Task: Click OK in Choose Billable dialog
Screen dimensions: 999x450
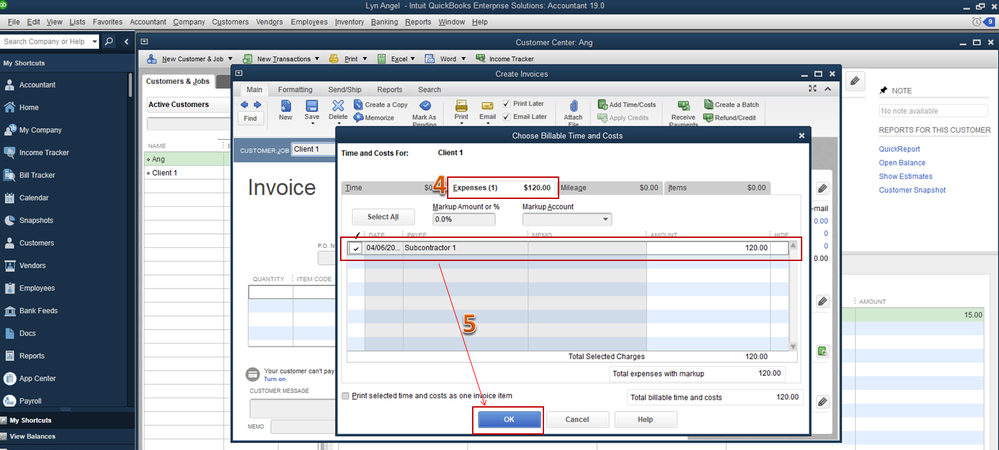Action: pyautogui.click(x=509, y=419)
